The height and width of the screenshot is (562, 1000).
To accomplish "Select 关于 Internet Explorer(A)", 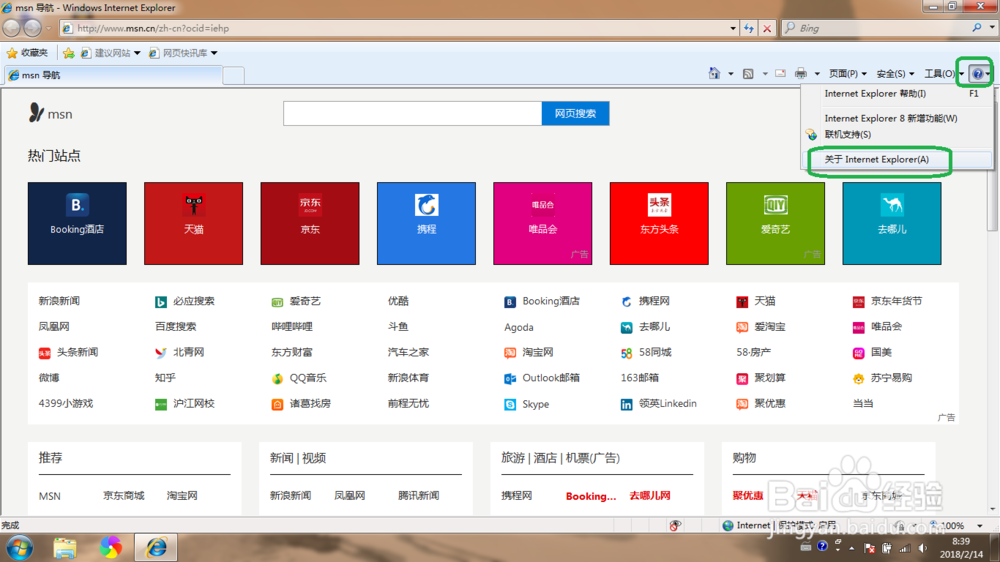I will [897, 159].
